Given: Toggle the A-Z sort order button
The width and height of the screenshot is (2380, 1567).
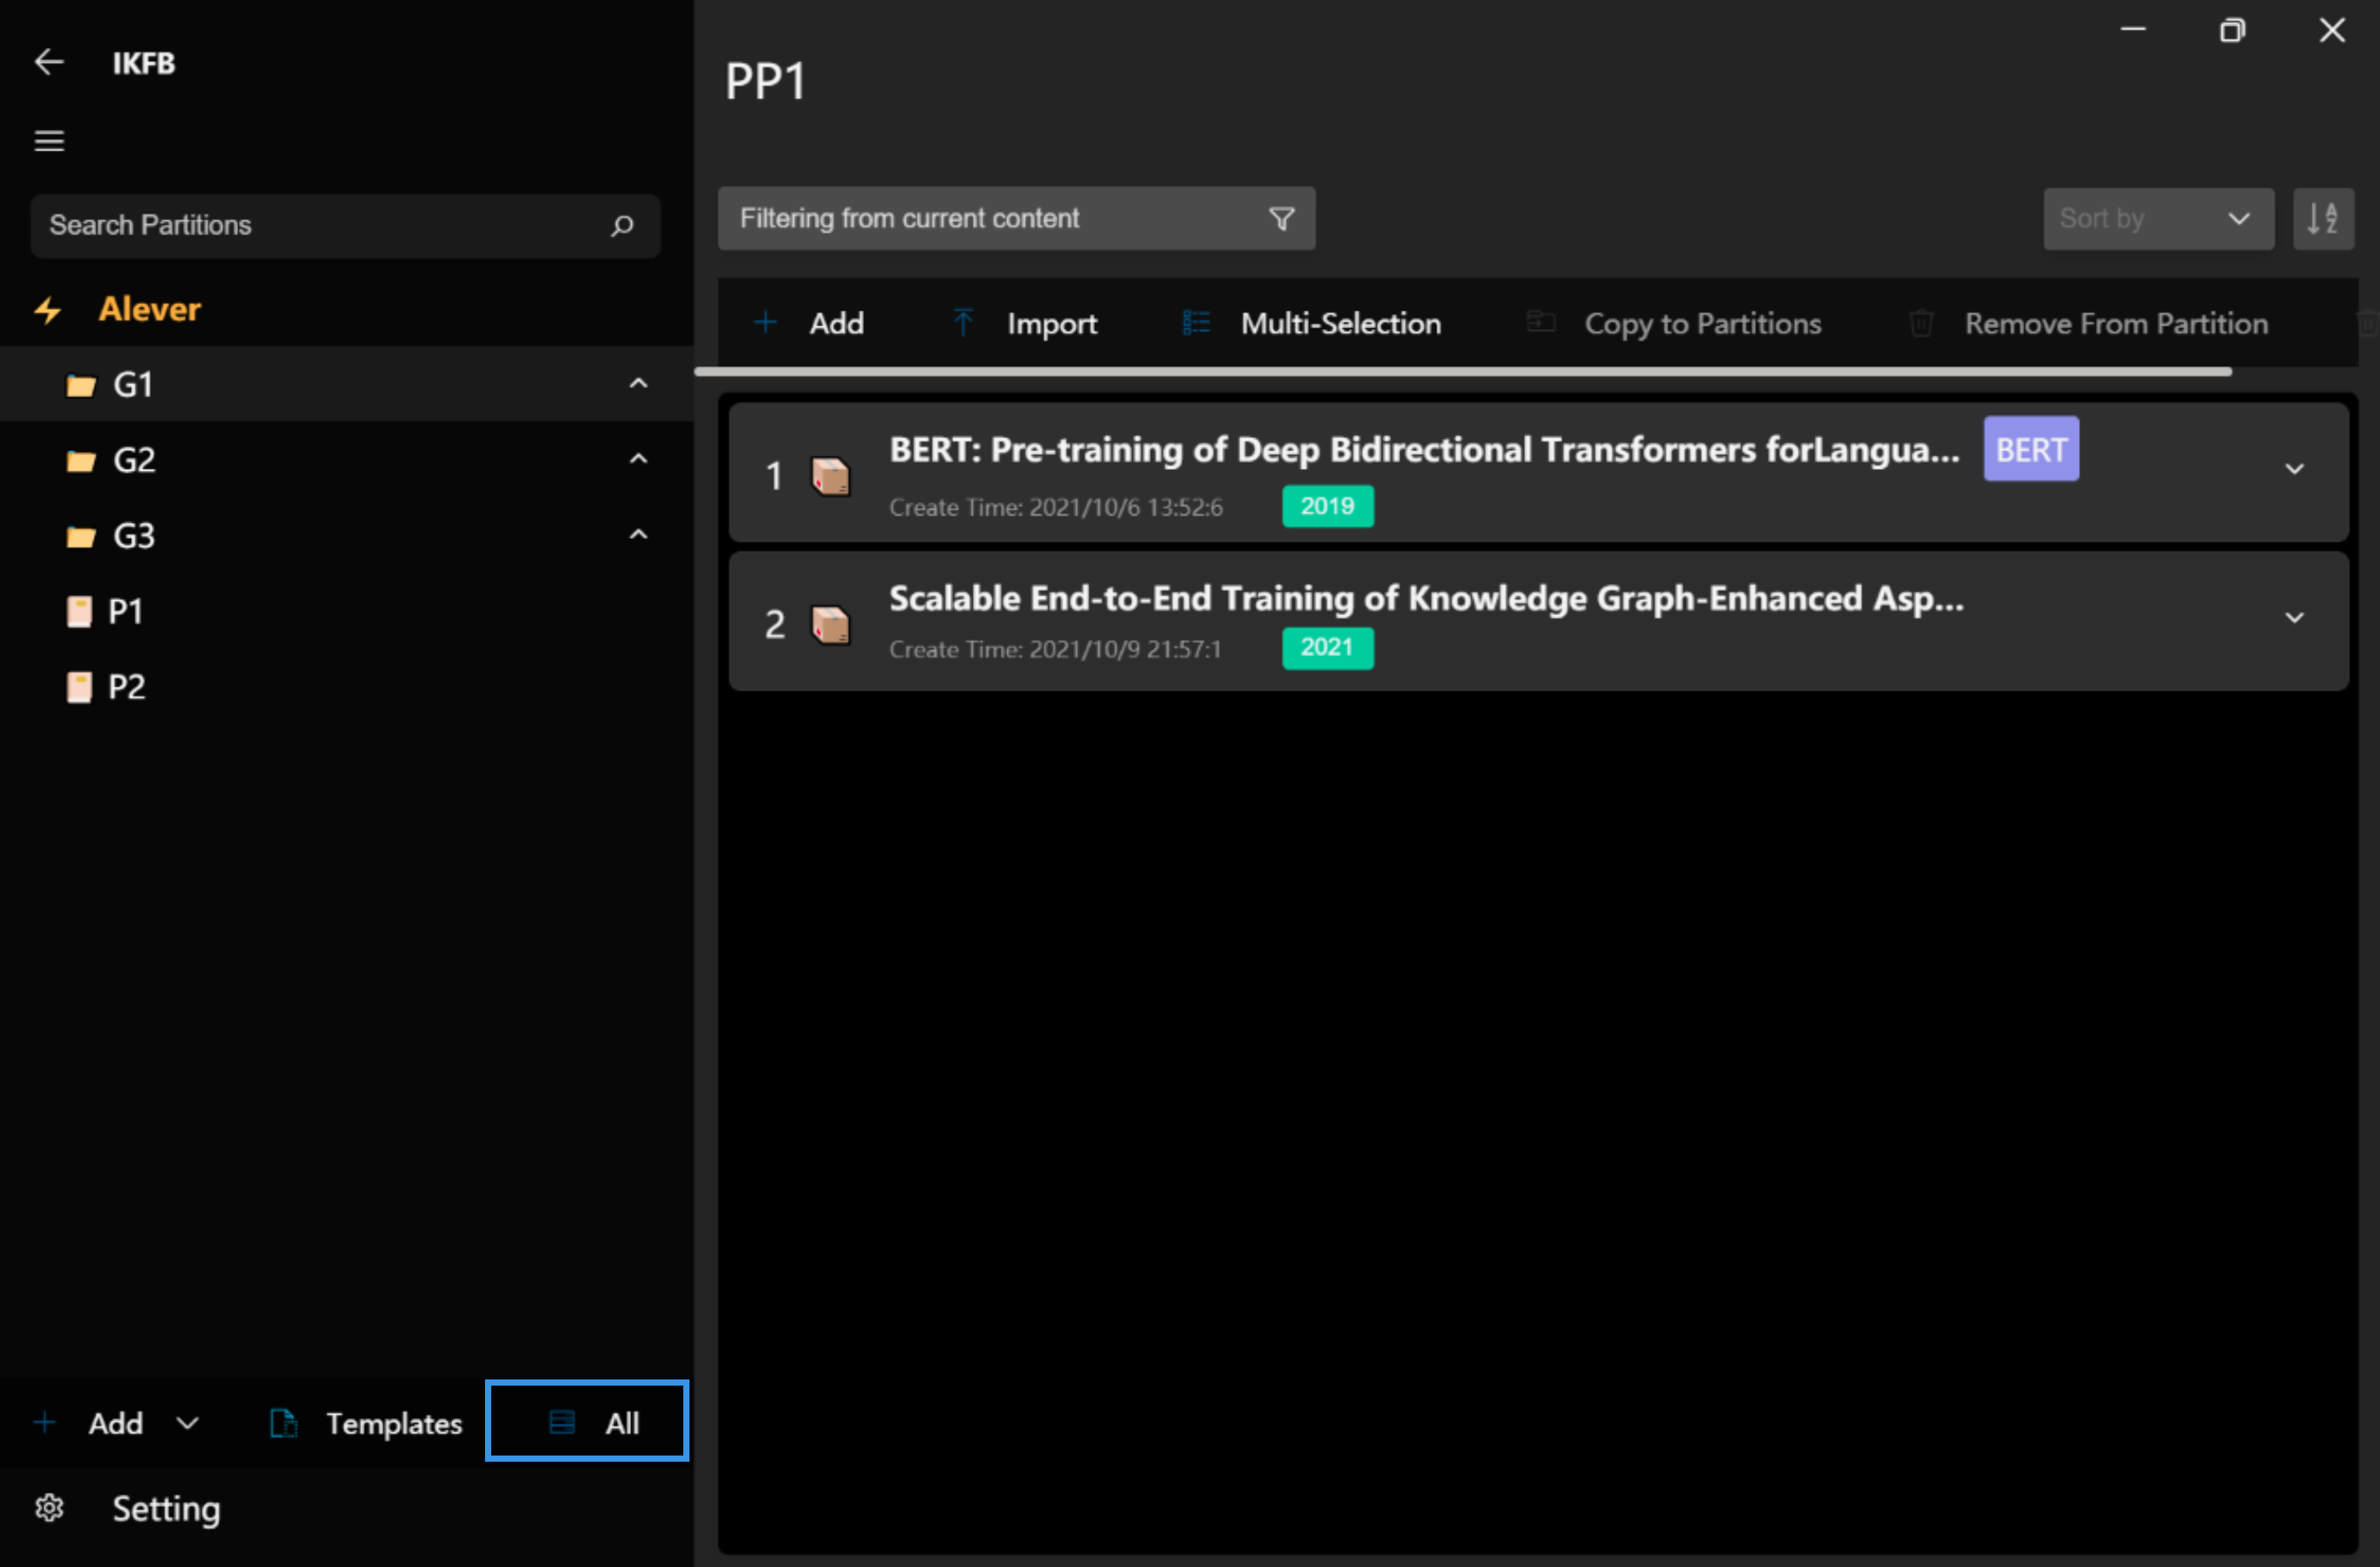Looking at the screenshot, I should [x=2322, y=219].
